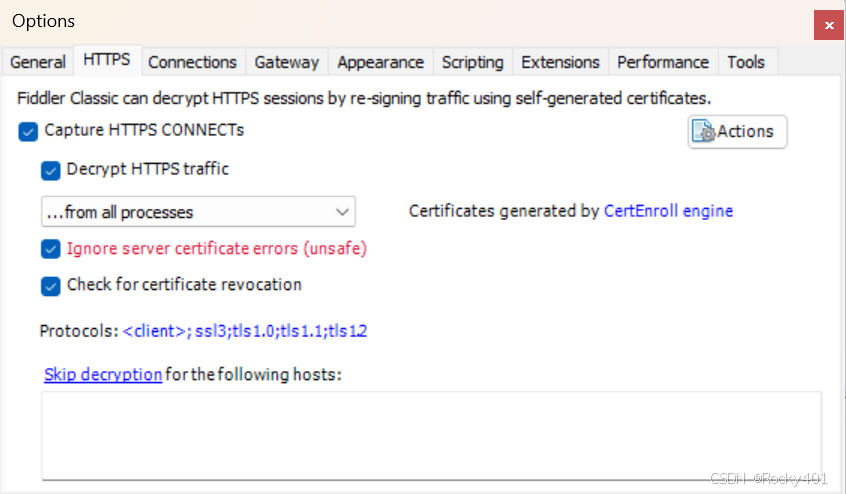846x494 pixels.
Task: Toggle Check for certificate revocation
Action: [x=51, y=286]
